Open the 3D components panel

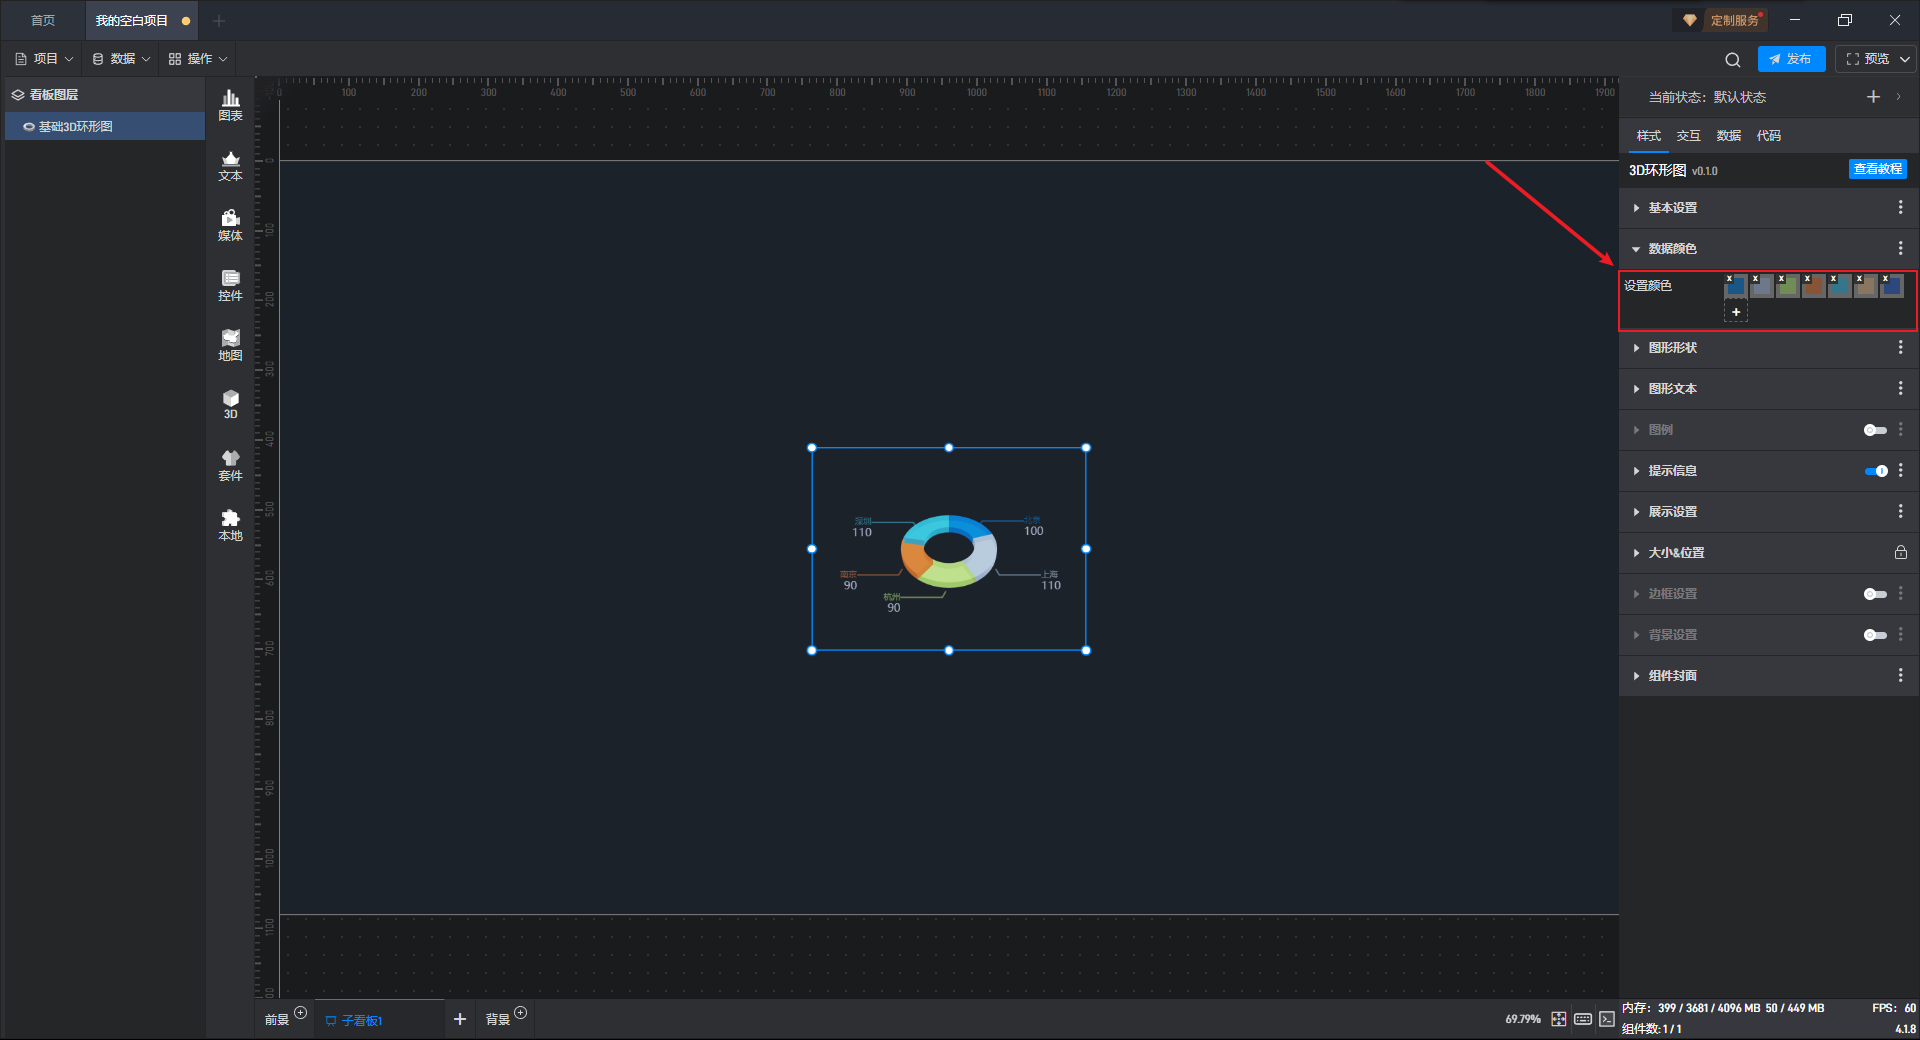pos(230,404)
